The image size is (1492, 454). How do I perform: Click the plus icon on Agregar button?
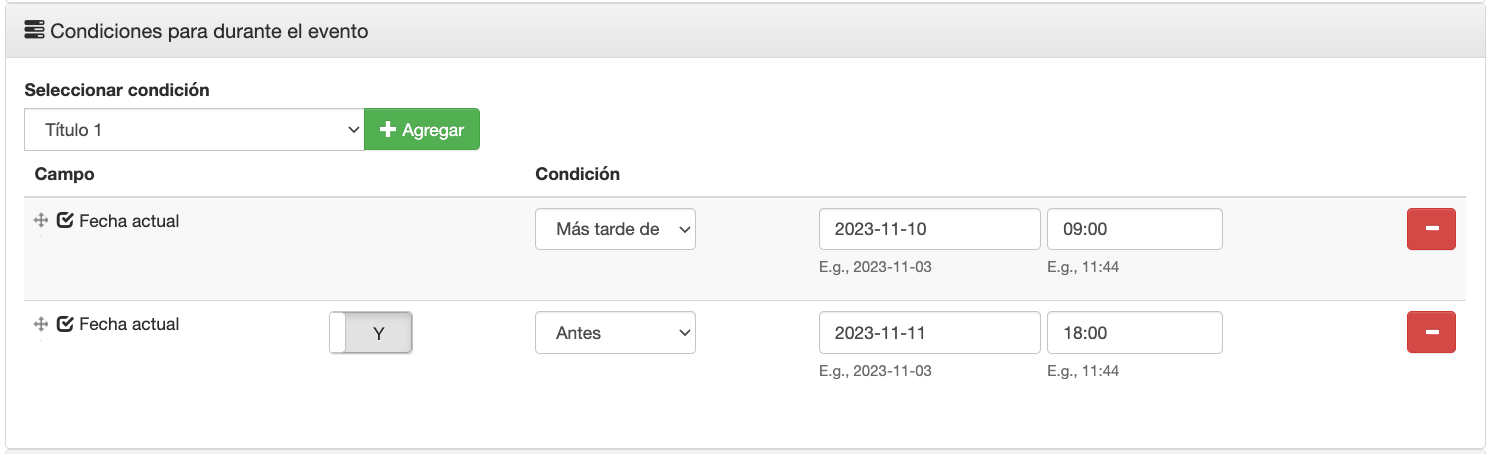click(390, 130)
